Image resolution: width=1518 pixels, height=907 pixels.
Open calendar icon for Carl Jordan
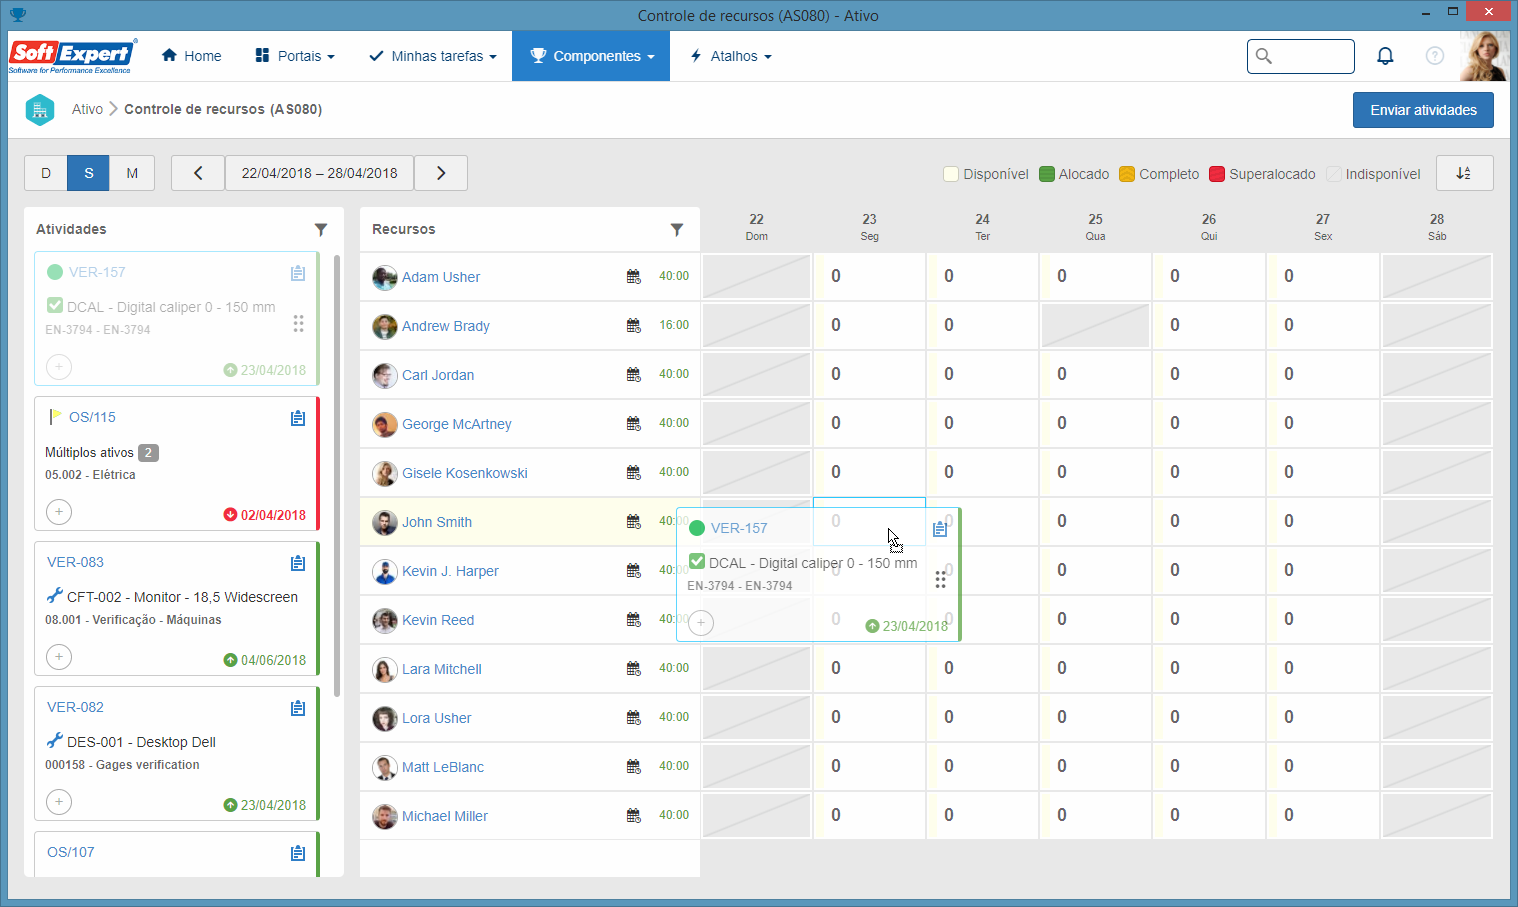coord(634,375)
